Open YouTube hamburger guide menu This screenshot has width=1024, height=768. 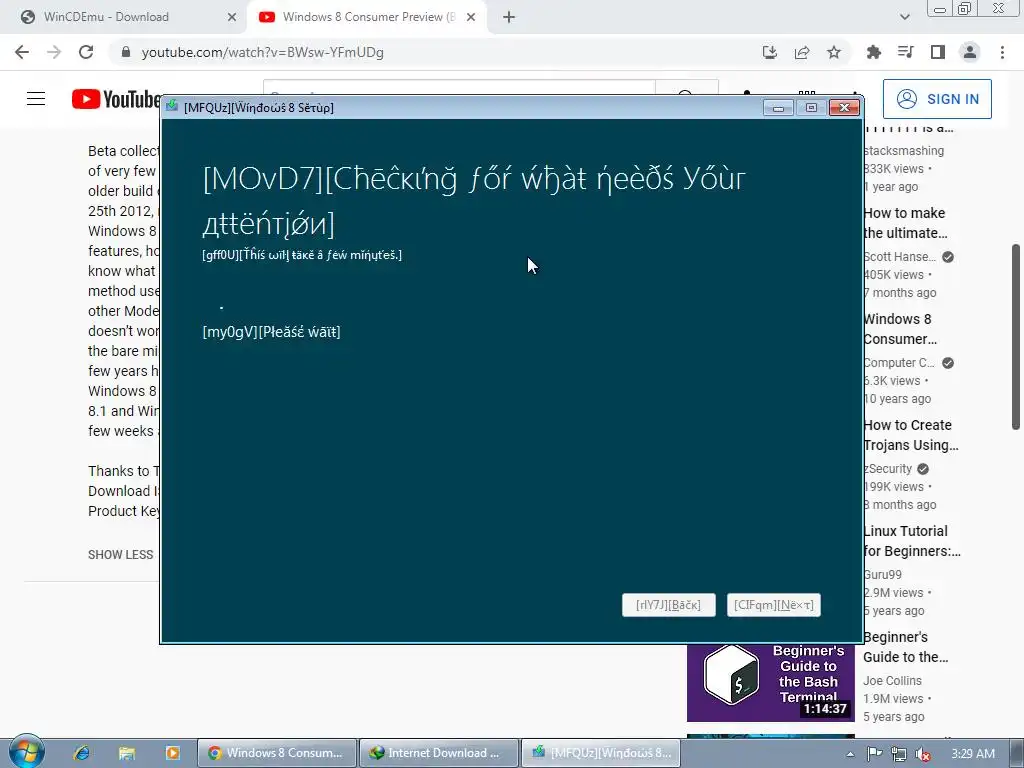coord(36,99)
